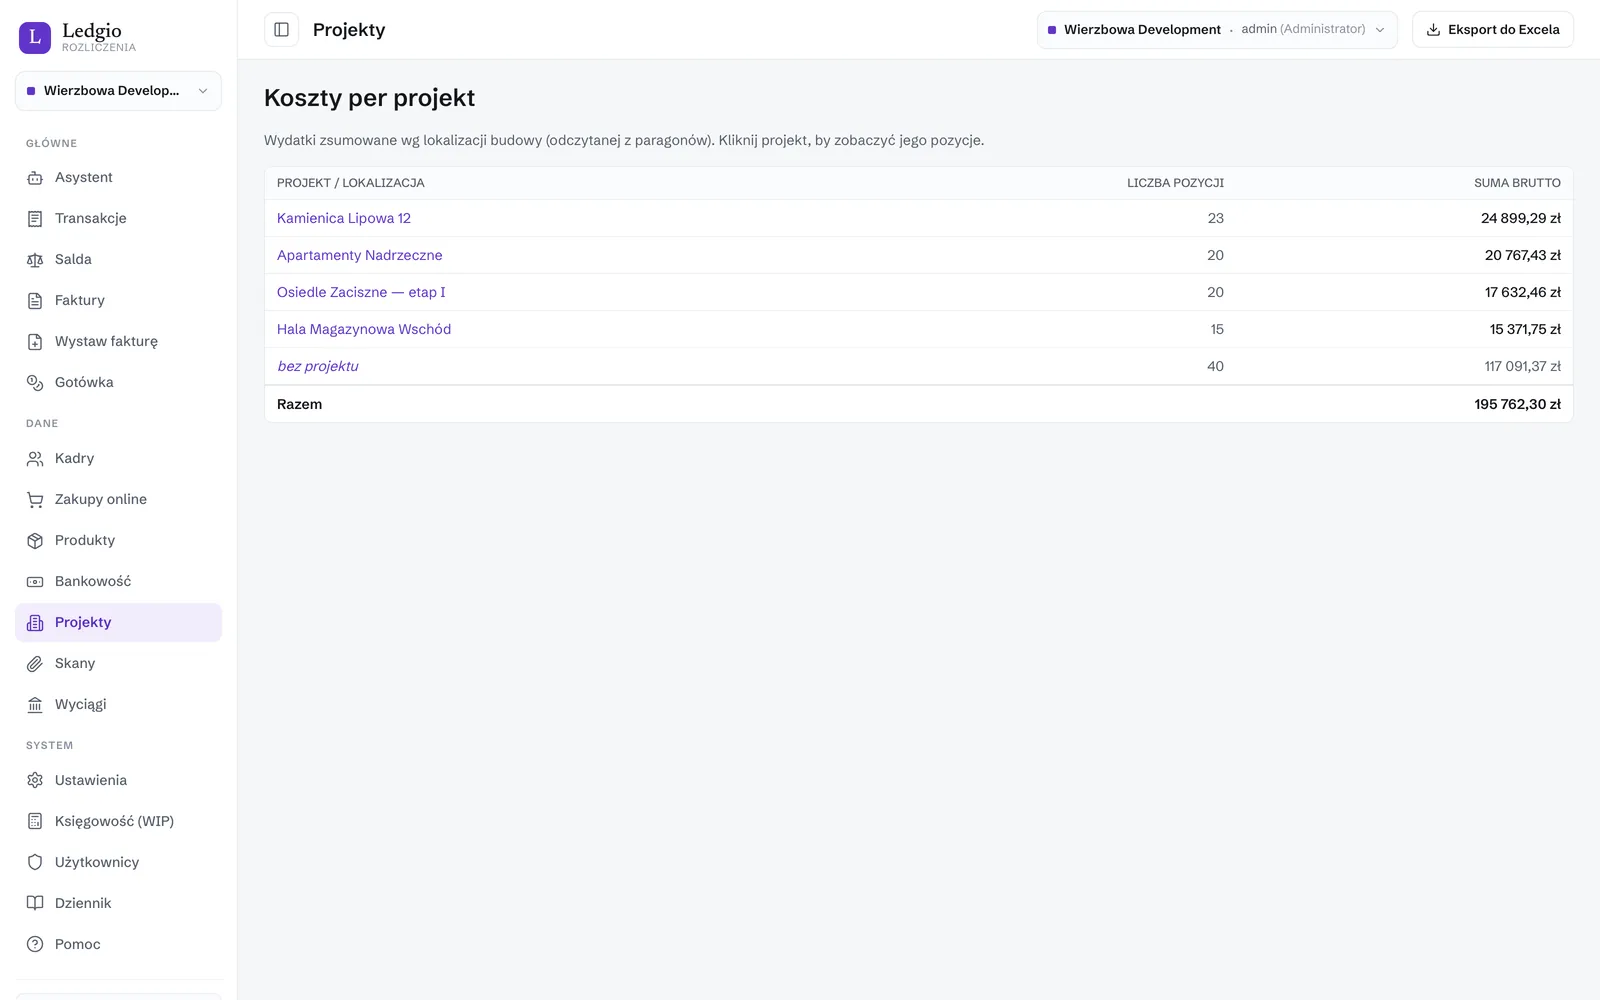Viewport: 1600px width, 1000px height.
Task: Click the Ledgio logo icon
Action: coord(35,37)
